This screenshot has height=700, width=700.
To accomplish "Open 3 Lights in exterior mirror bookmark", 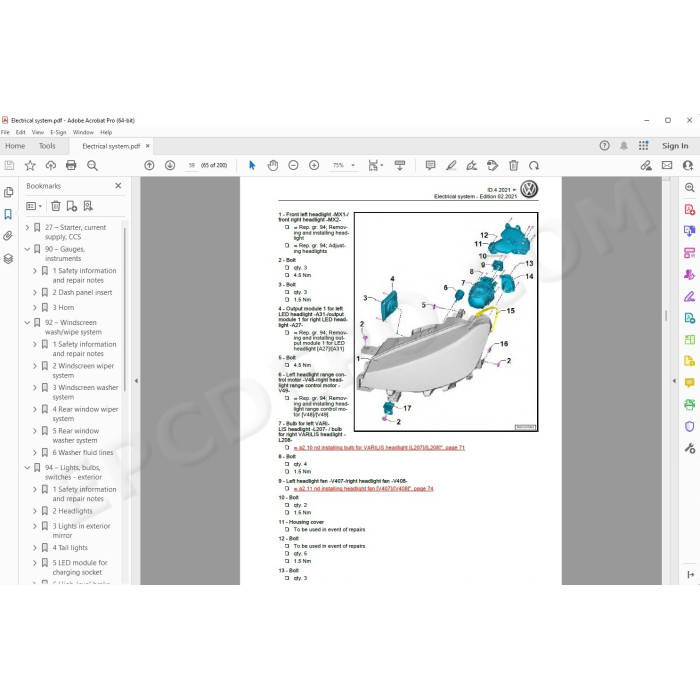I will (81, 530).
